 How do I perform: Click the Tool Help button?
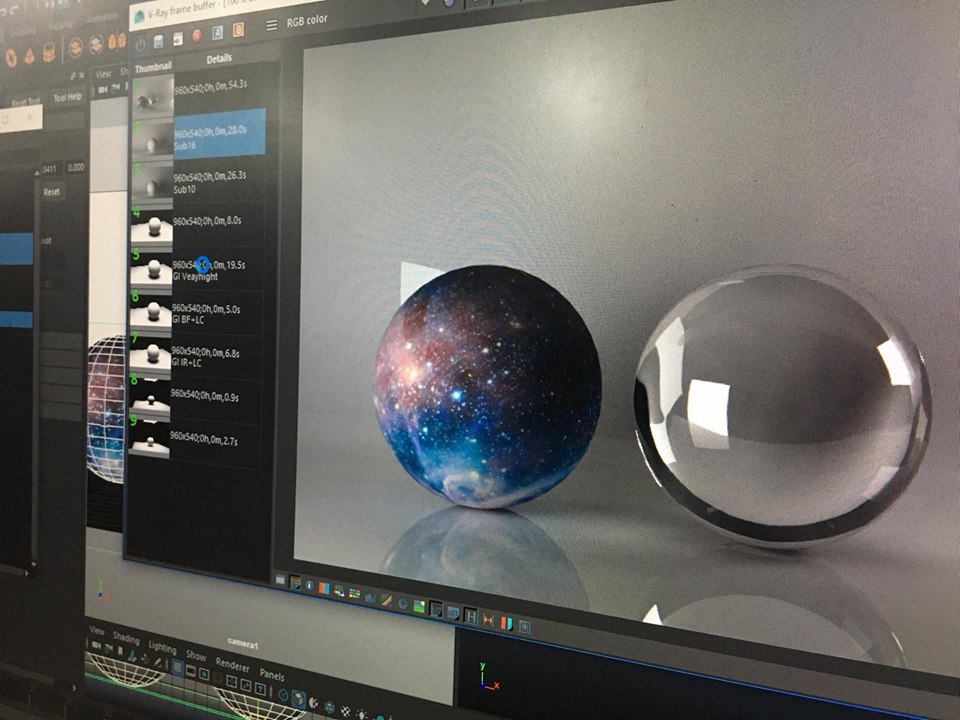point(67,98)
